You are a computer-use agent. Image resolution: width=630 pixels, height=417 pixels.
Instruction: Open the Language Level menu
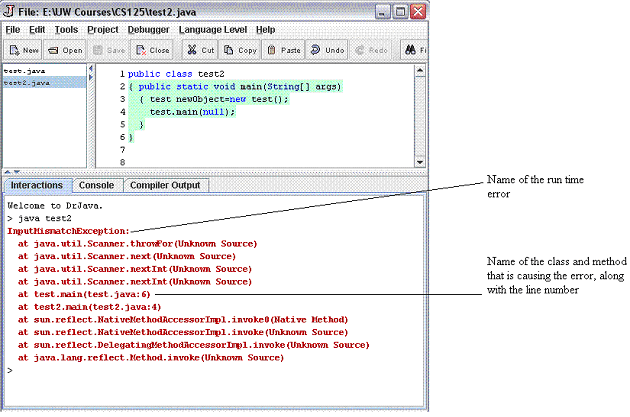214,30
